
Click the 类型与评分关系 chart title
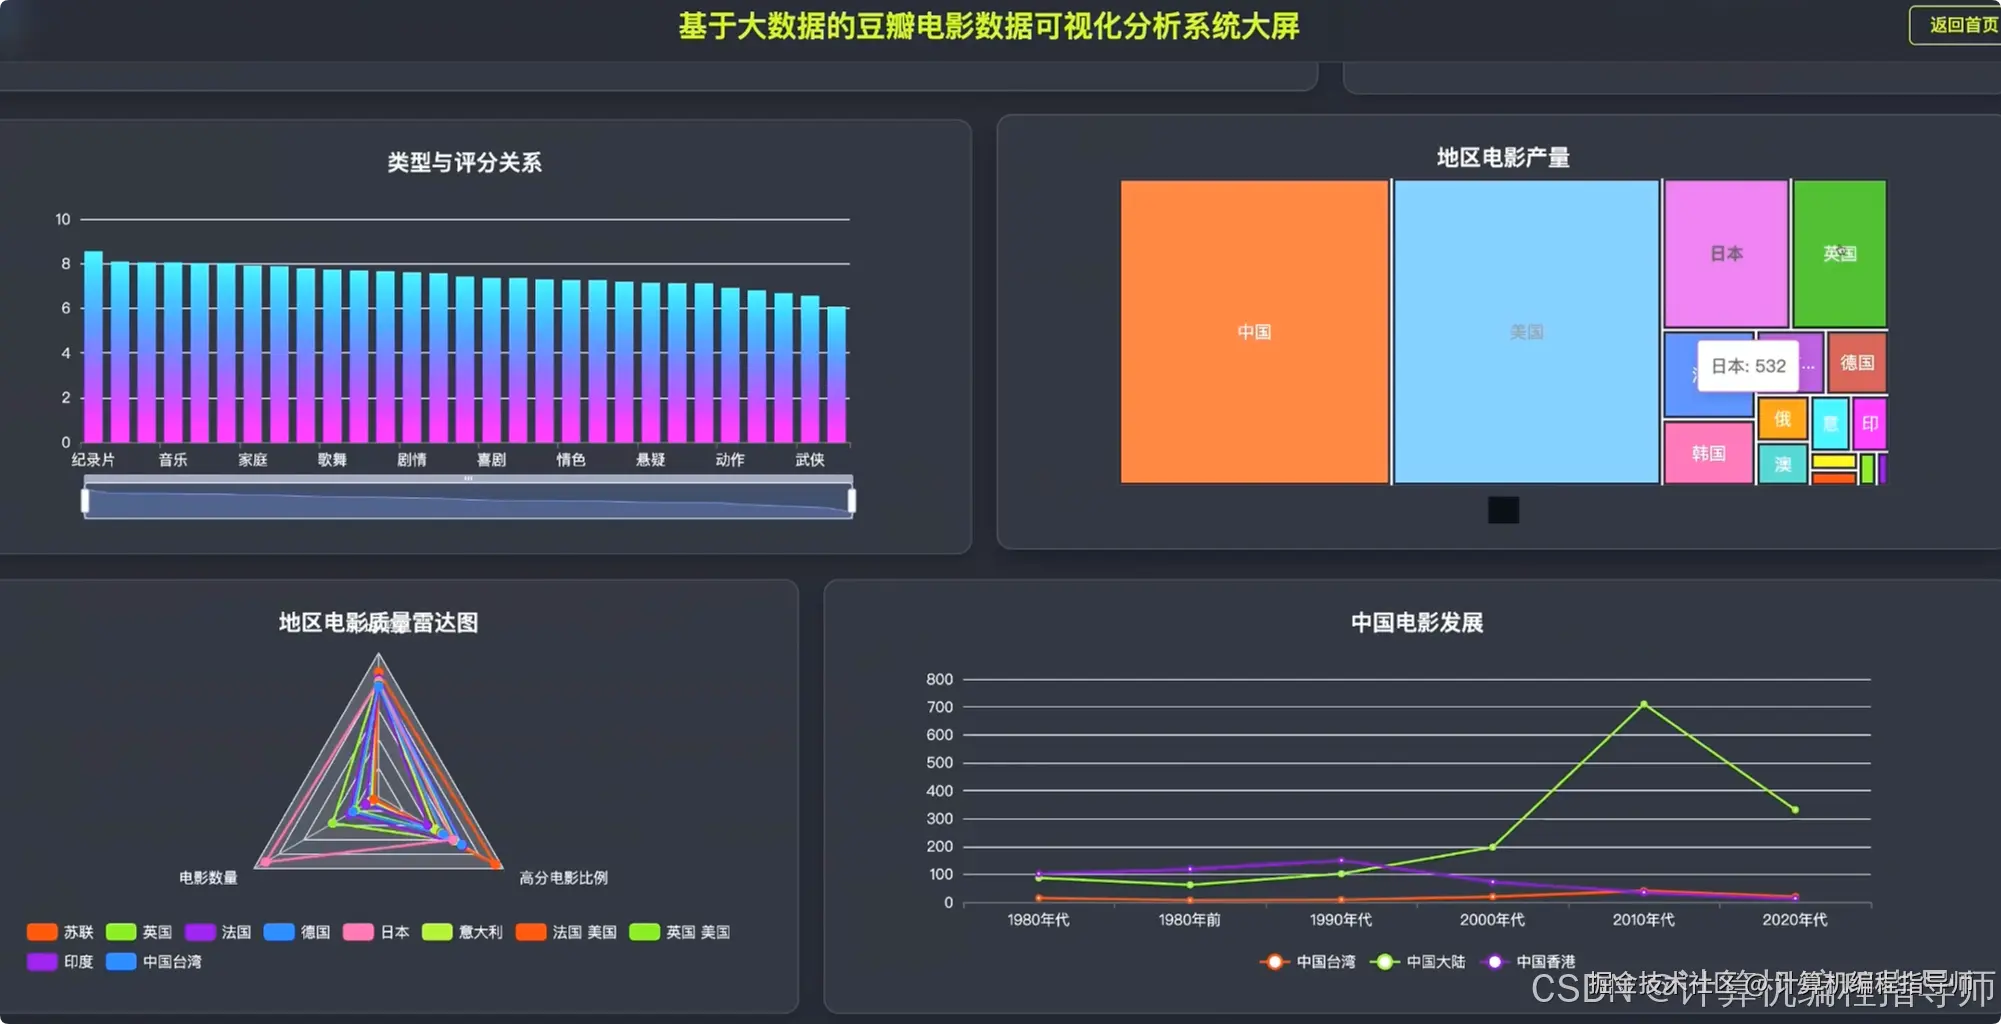point(465,162)
